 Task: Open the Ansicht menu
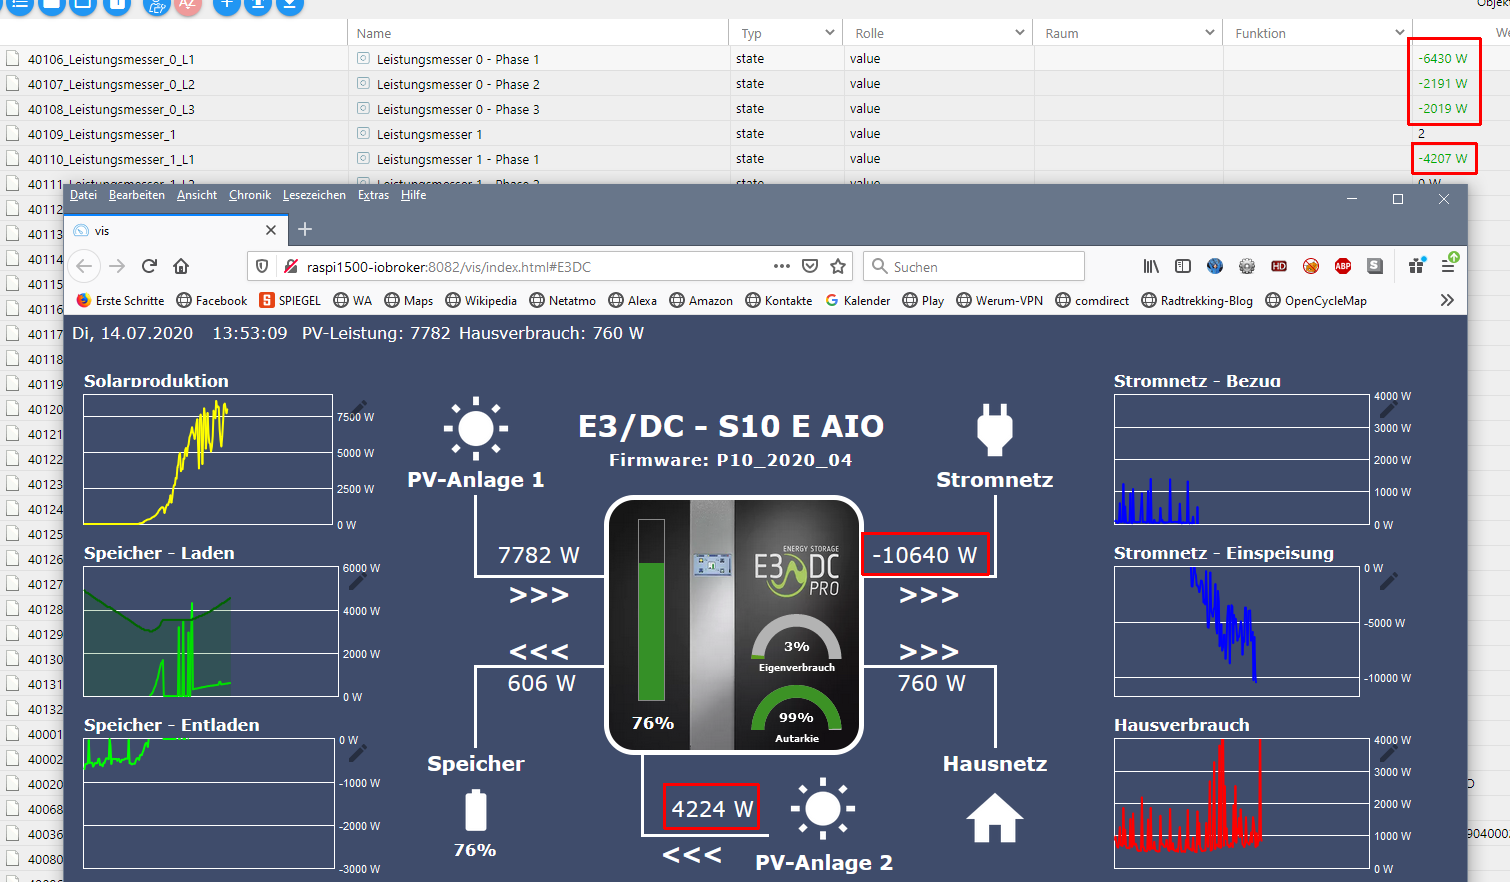tap(197, 195)
